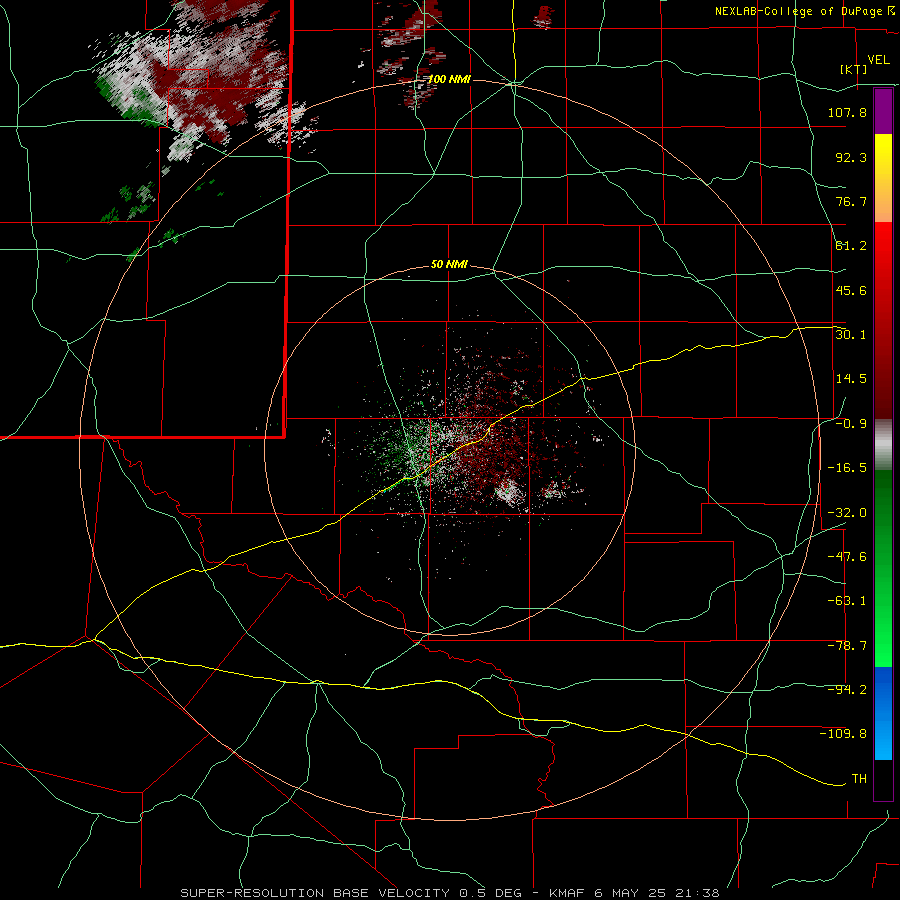Click the white velocity patch southeast of radar
900x900 pixels.
(x=510, y=494)
